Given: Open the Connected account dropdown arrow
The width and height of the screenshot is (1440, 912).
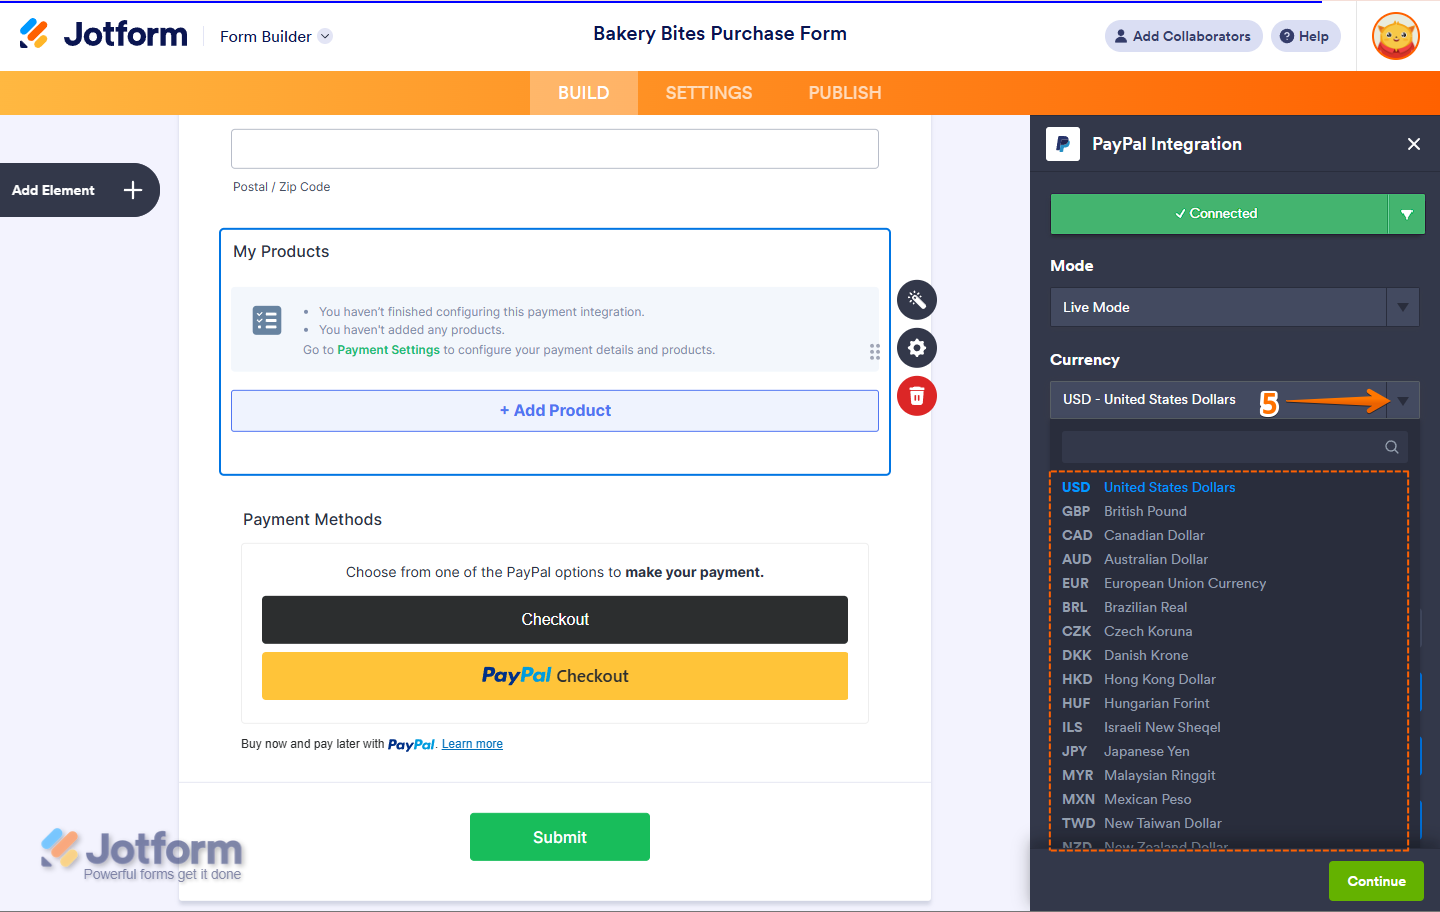Looking at the screenshot, I should 1407,214.
